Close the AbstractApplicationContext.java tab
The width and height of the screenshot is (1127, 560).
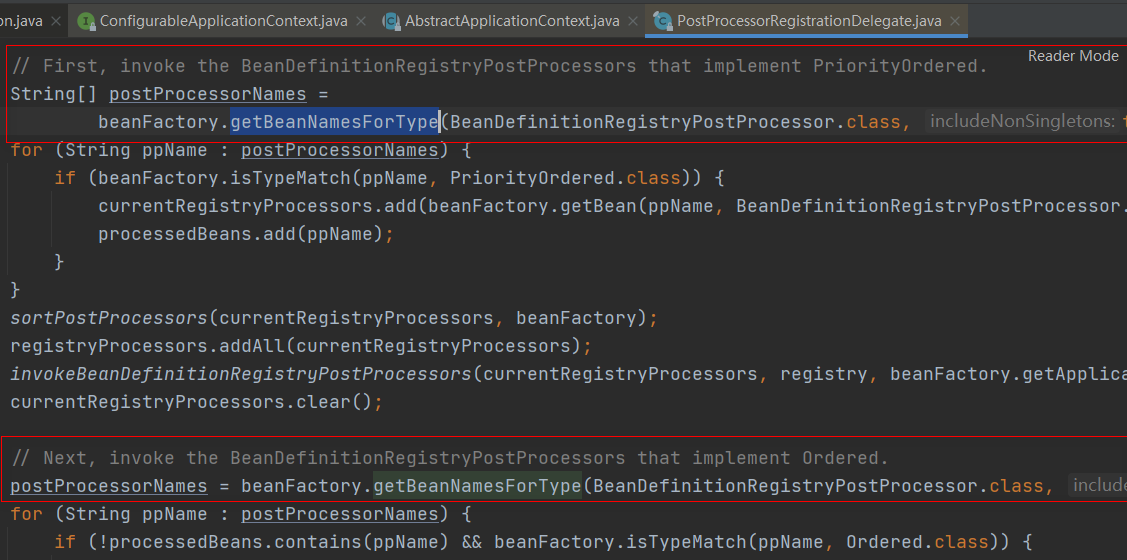coord(632,22)
